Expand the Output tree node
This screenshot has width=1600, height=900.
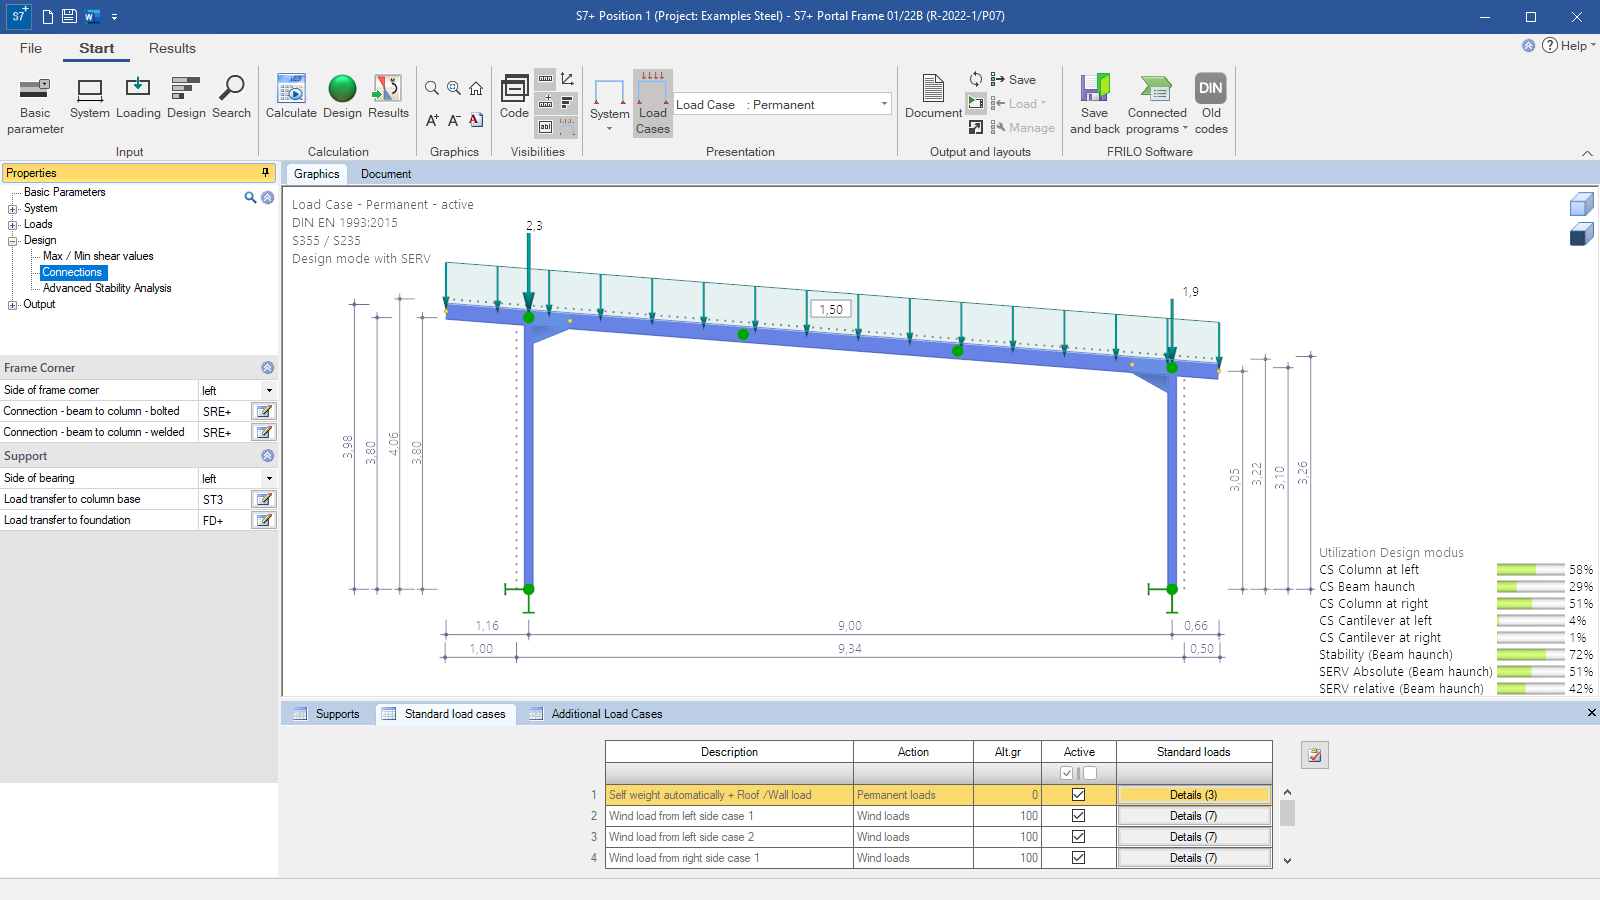[13, 305]
